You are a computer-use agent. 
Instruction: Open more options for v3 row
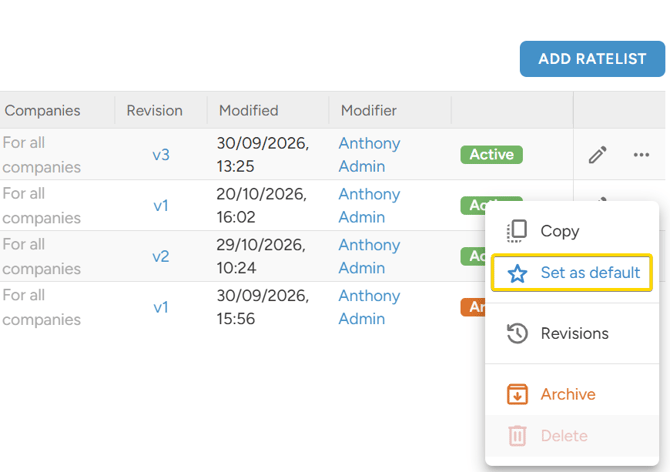point(641,155)
